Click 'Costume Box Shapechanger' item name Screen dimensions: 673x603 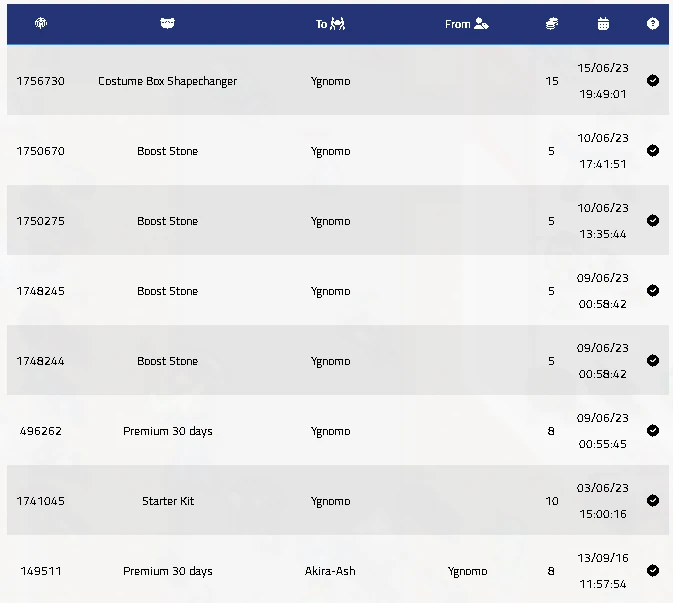point(167,82)
